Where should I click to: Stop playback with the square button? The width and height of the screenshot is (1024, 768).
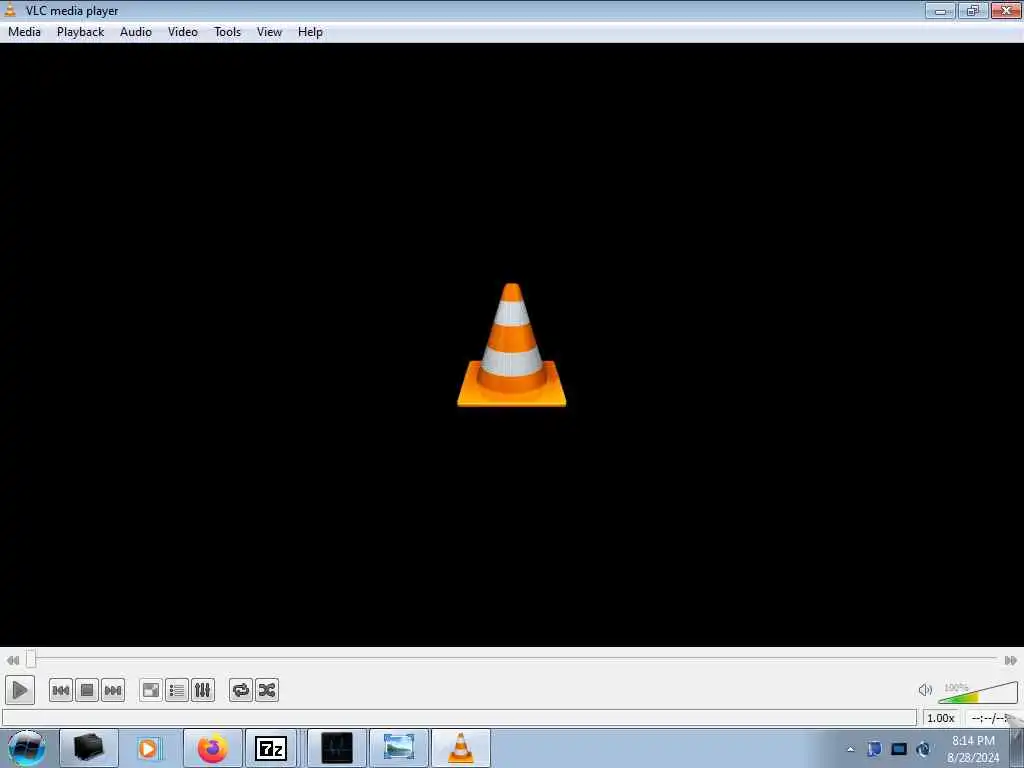(87, 690)
